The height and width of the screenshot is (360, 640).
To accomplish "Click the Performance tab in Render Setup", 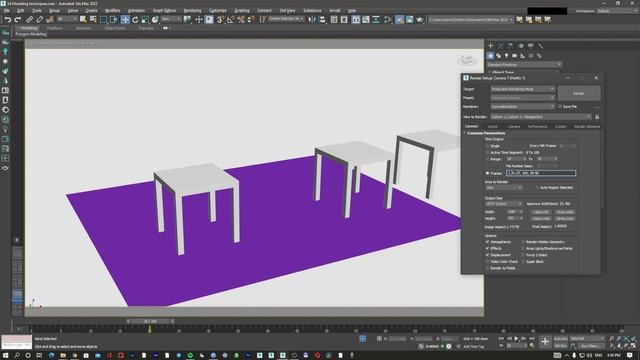I will (537, 127).
